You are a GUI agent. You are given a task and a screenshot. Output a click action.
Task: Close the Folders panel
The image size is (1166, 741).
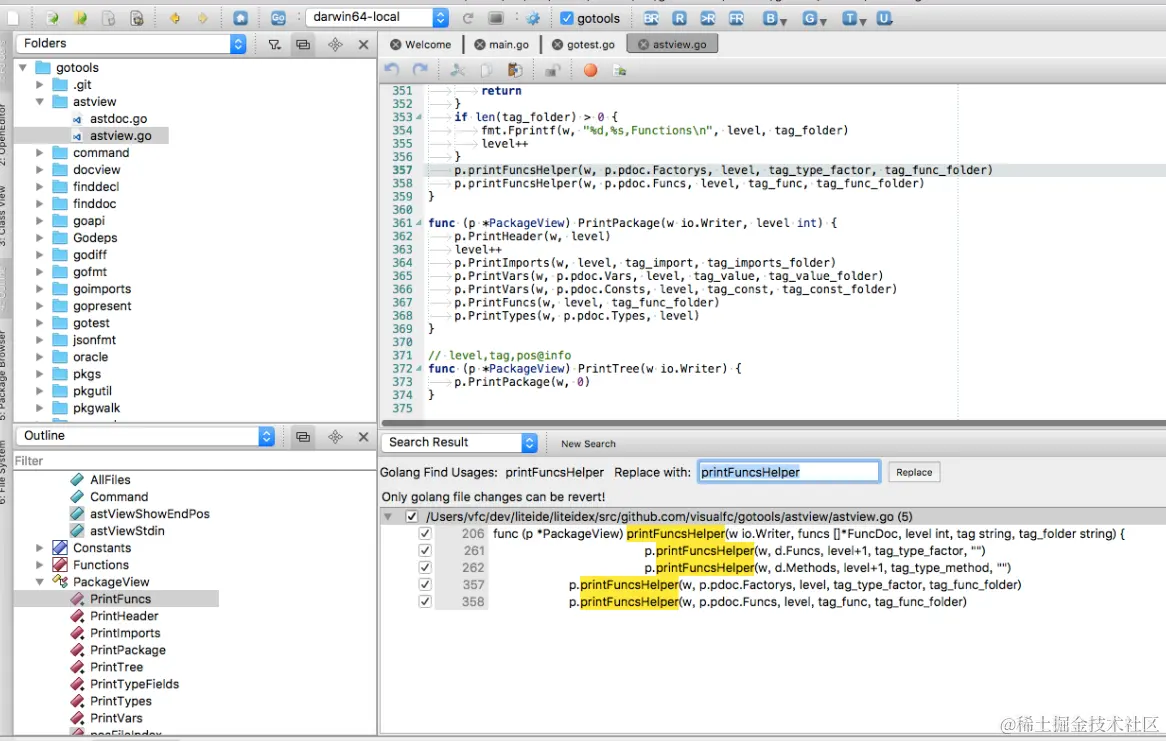pyautogui.click(x=364, y=45)
